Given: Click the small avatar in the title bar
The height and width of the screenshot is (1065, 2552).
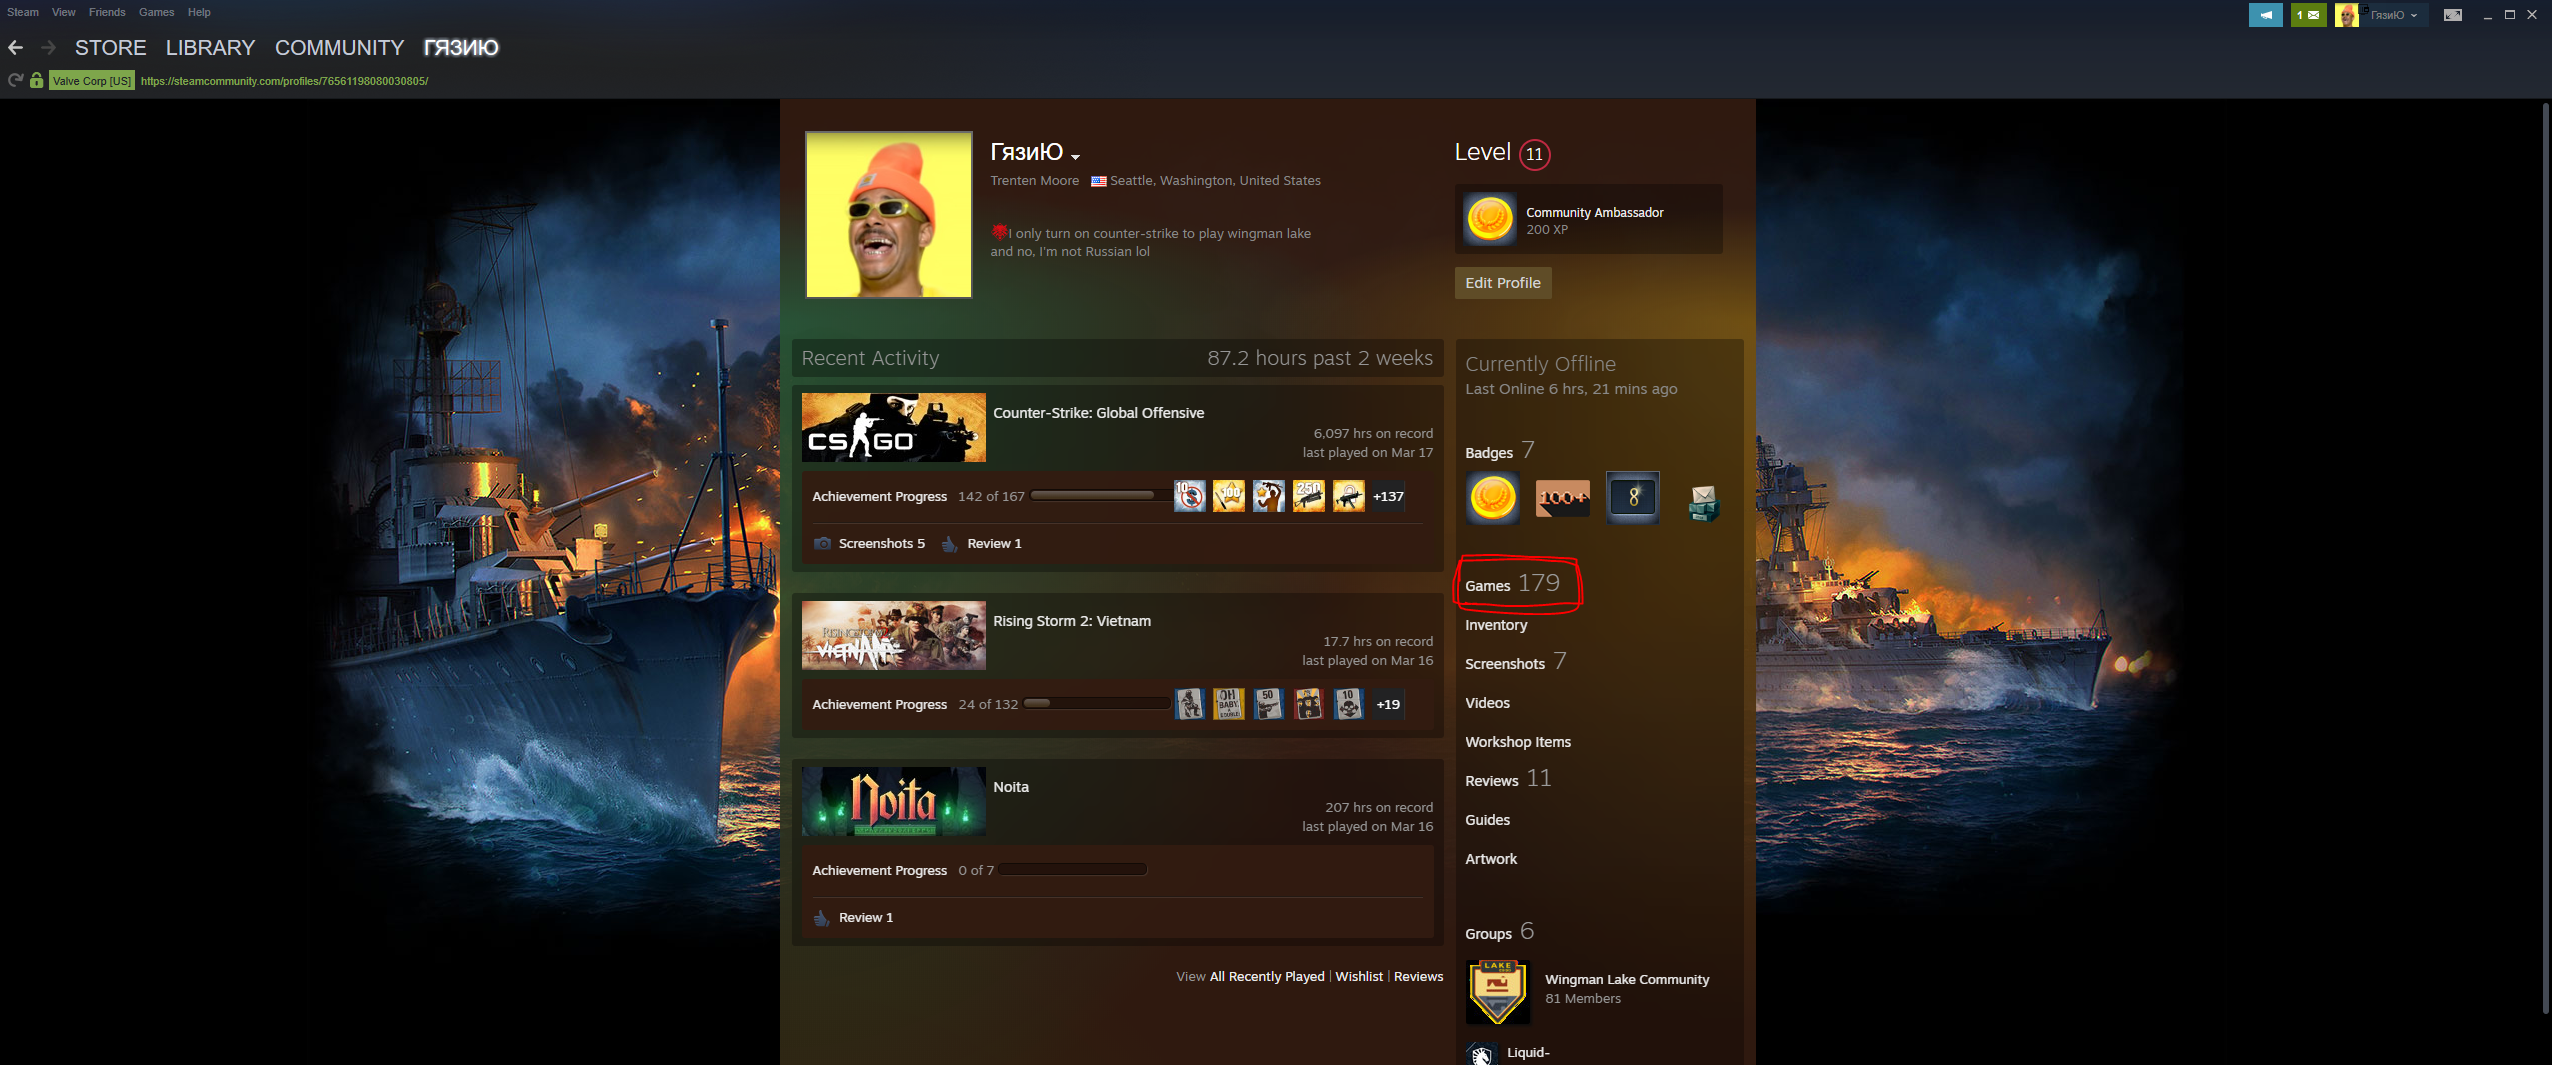Looking at the screenshot, I should coord(2346,15).
